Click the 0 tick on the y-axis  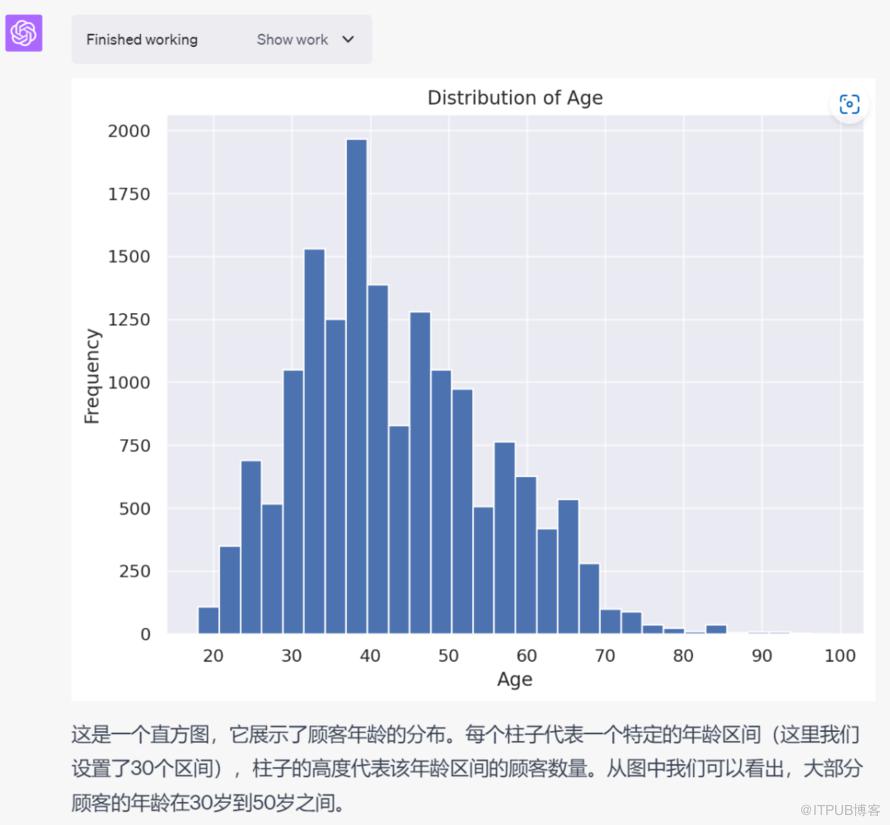pyautogui.click(x=145, y=634)
